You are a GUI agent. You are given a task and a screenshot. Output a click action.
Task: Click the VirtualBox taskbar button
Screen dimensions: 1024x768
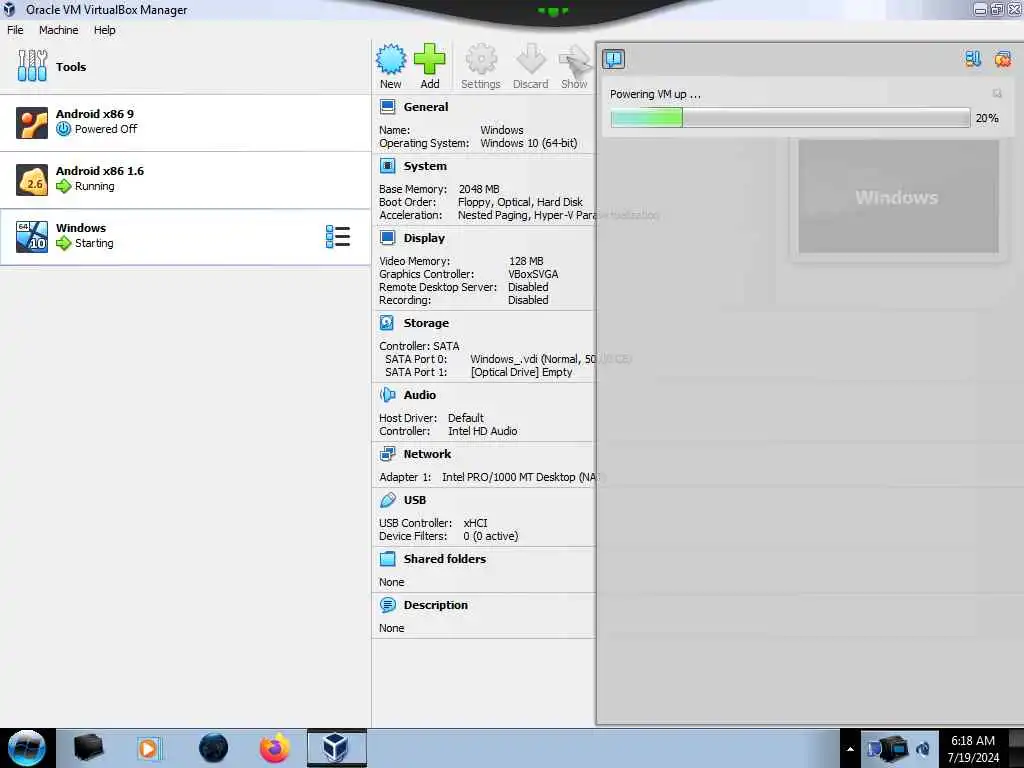[336, 748]
